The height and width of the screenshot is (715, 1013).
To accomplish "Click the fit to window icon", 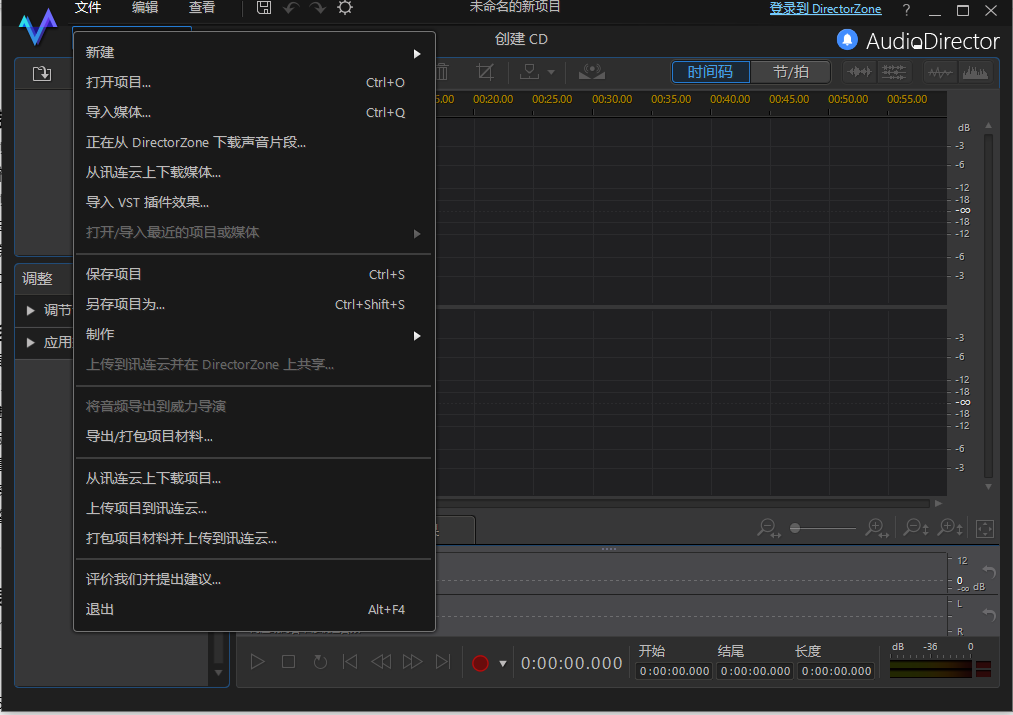I will (985, 528).
